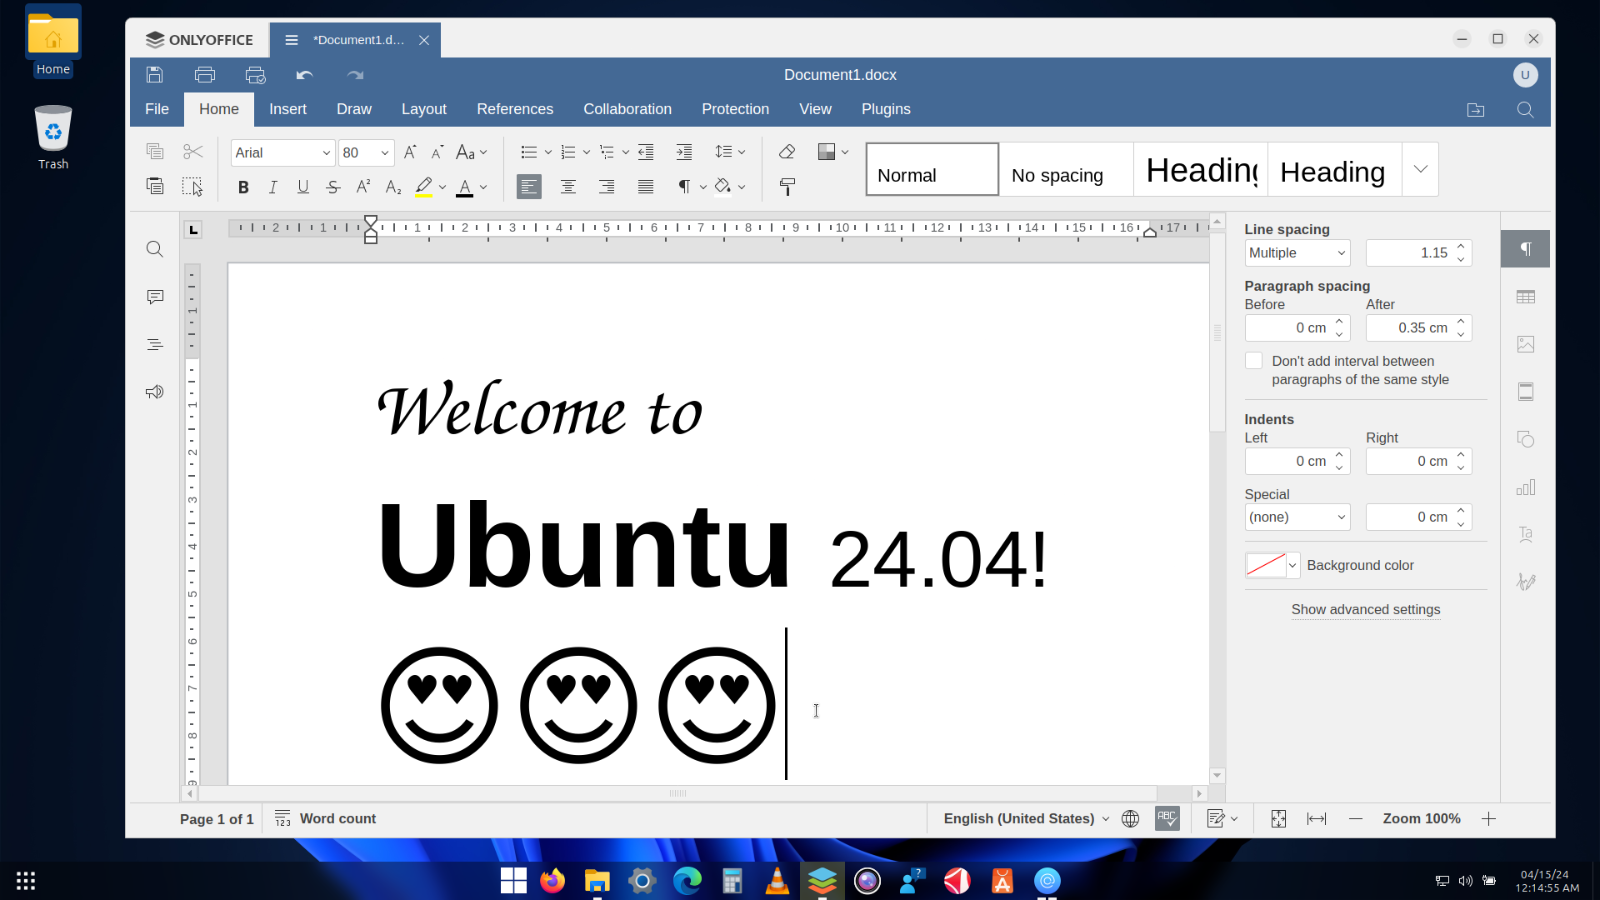Print the document with the printer icon
This screenshot has height=900, width=1600.
205,75
